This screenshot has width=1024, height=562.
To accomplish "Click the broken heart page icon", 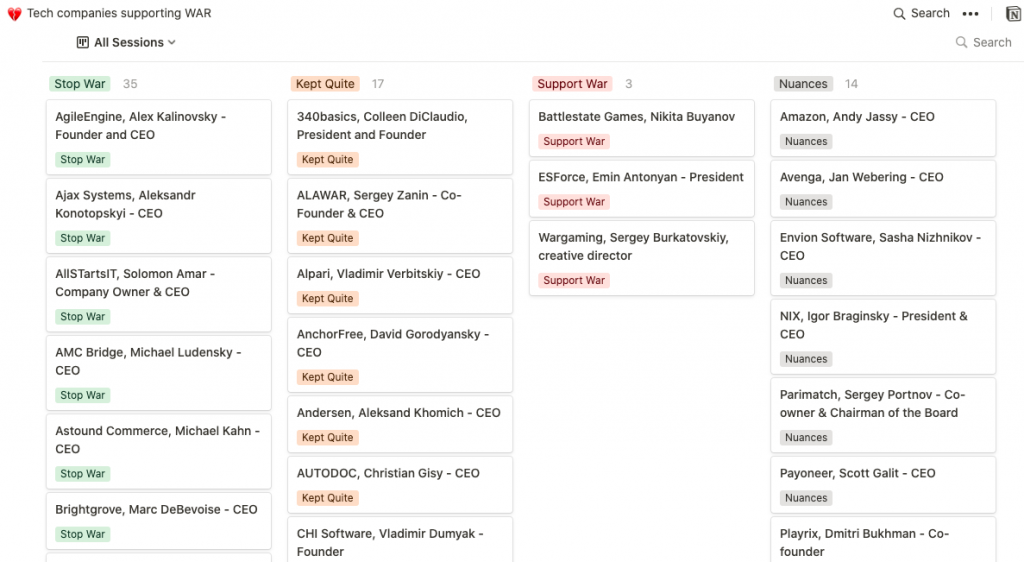I will 14,14.
